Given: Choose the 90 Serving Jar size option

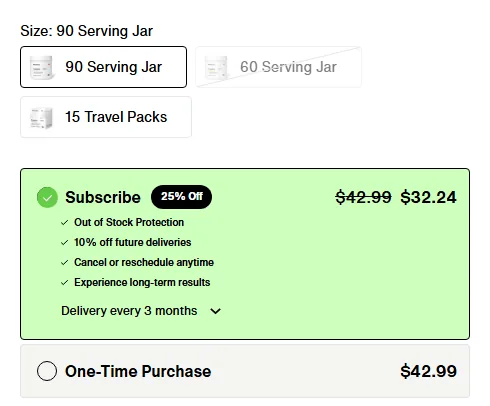Looking at the screenshot, I should [x=103, y=67].
